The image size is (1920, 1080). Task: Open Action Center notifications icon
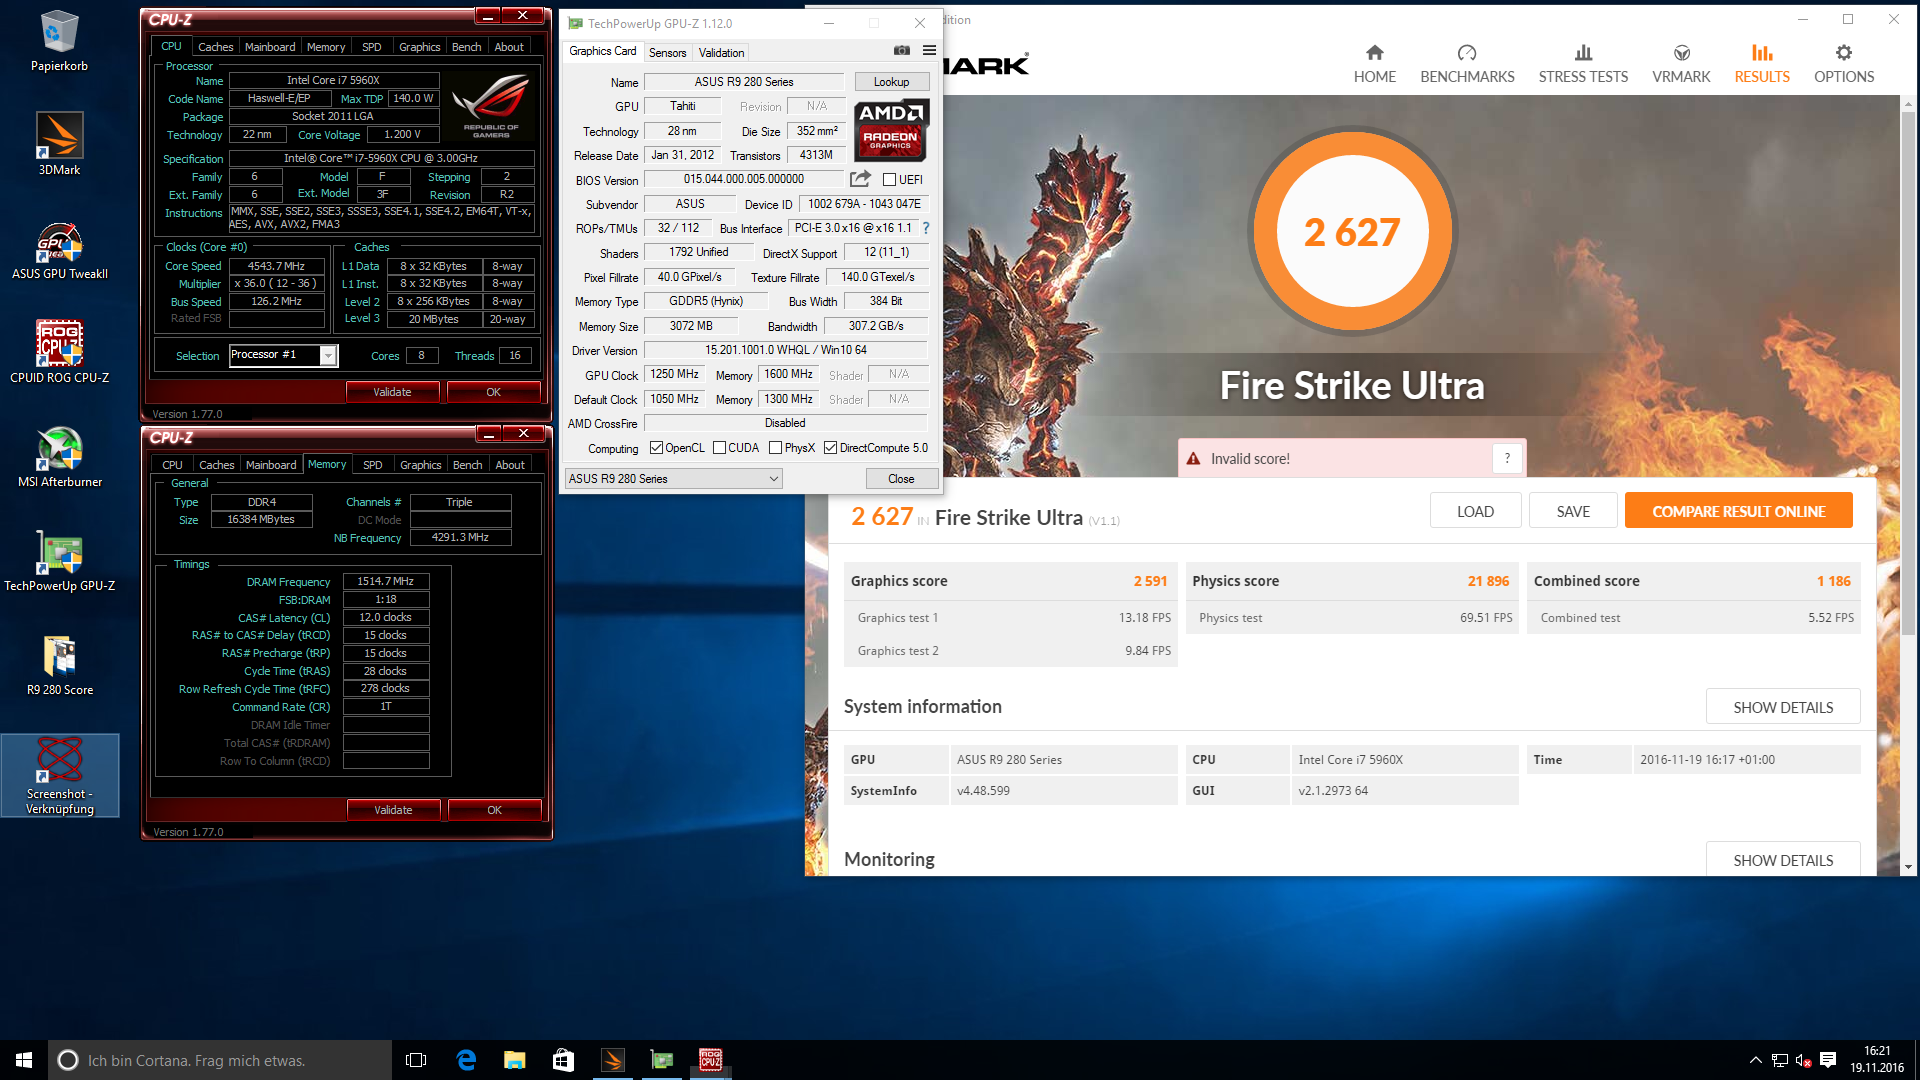click(x=1828, y=1060)
